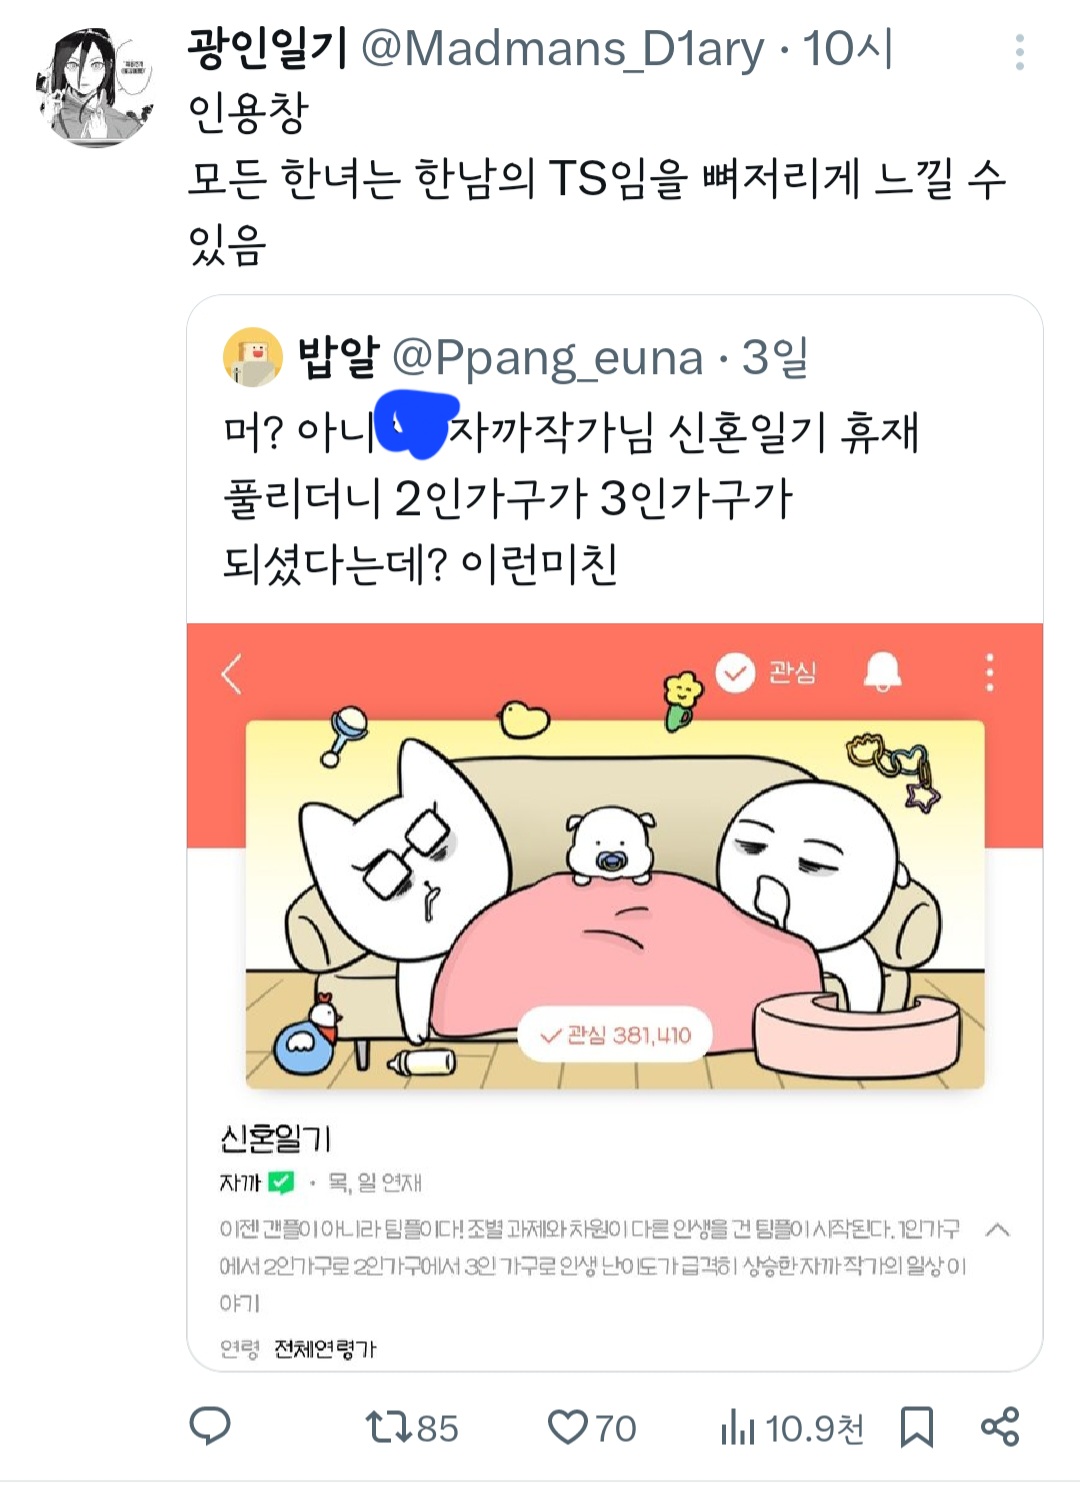Open webtoon header vertical dots menu
The width and height of the screenshot is (1080, 1488).
tap(990, 673)
